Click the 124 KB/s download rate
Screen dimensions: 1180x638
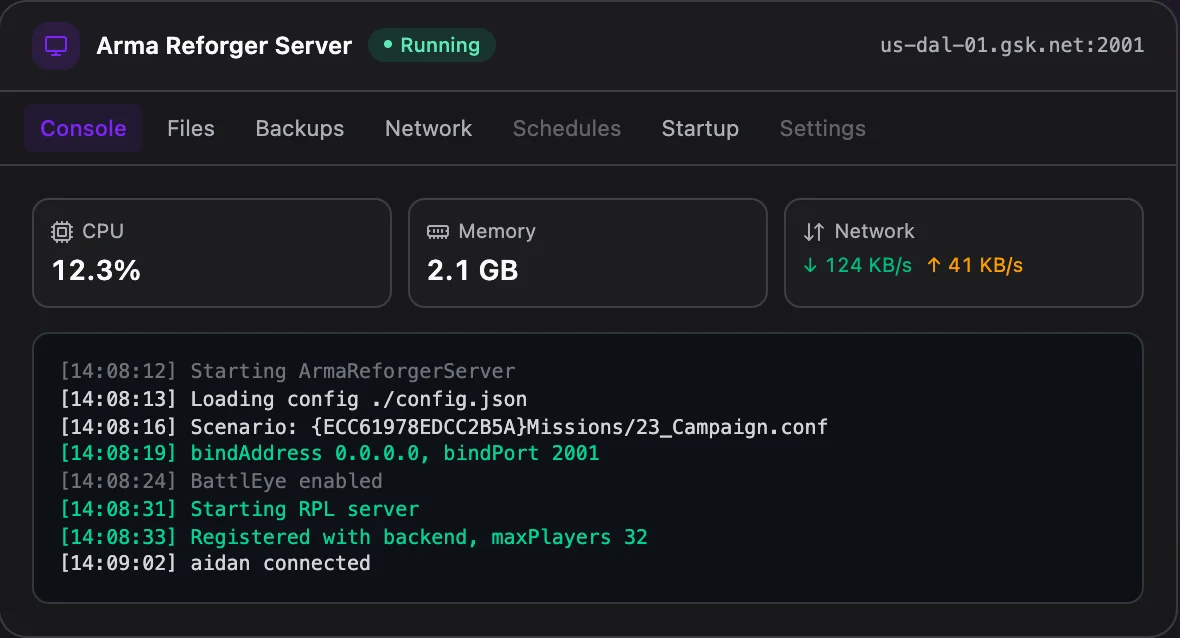coord(868,265)
